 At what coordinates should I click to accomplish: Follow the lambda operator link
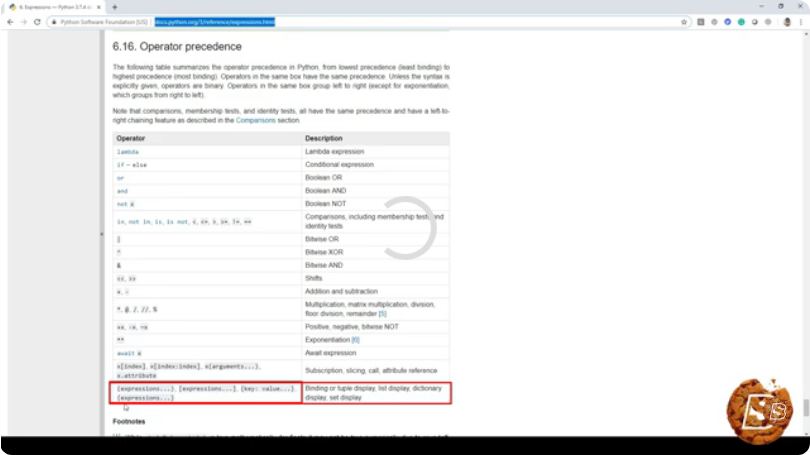tap(128, 152)
